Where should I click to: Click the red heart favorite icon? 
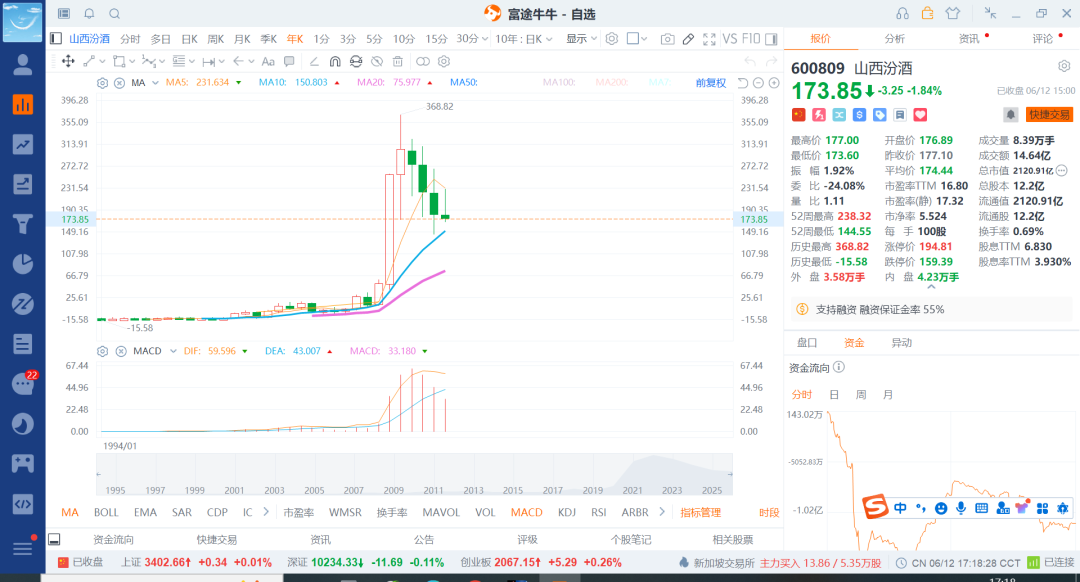click(x=920, y=115)
